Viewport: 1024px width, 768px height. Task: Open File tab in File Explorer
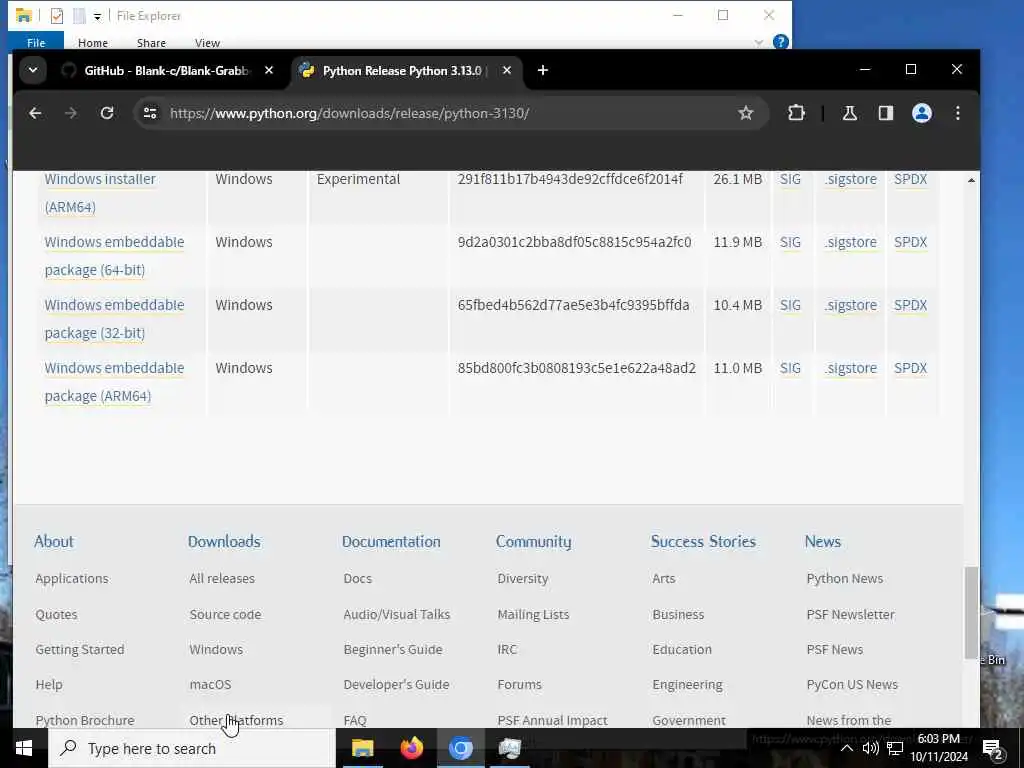(36, 42)
